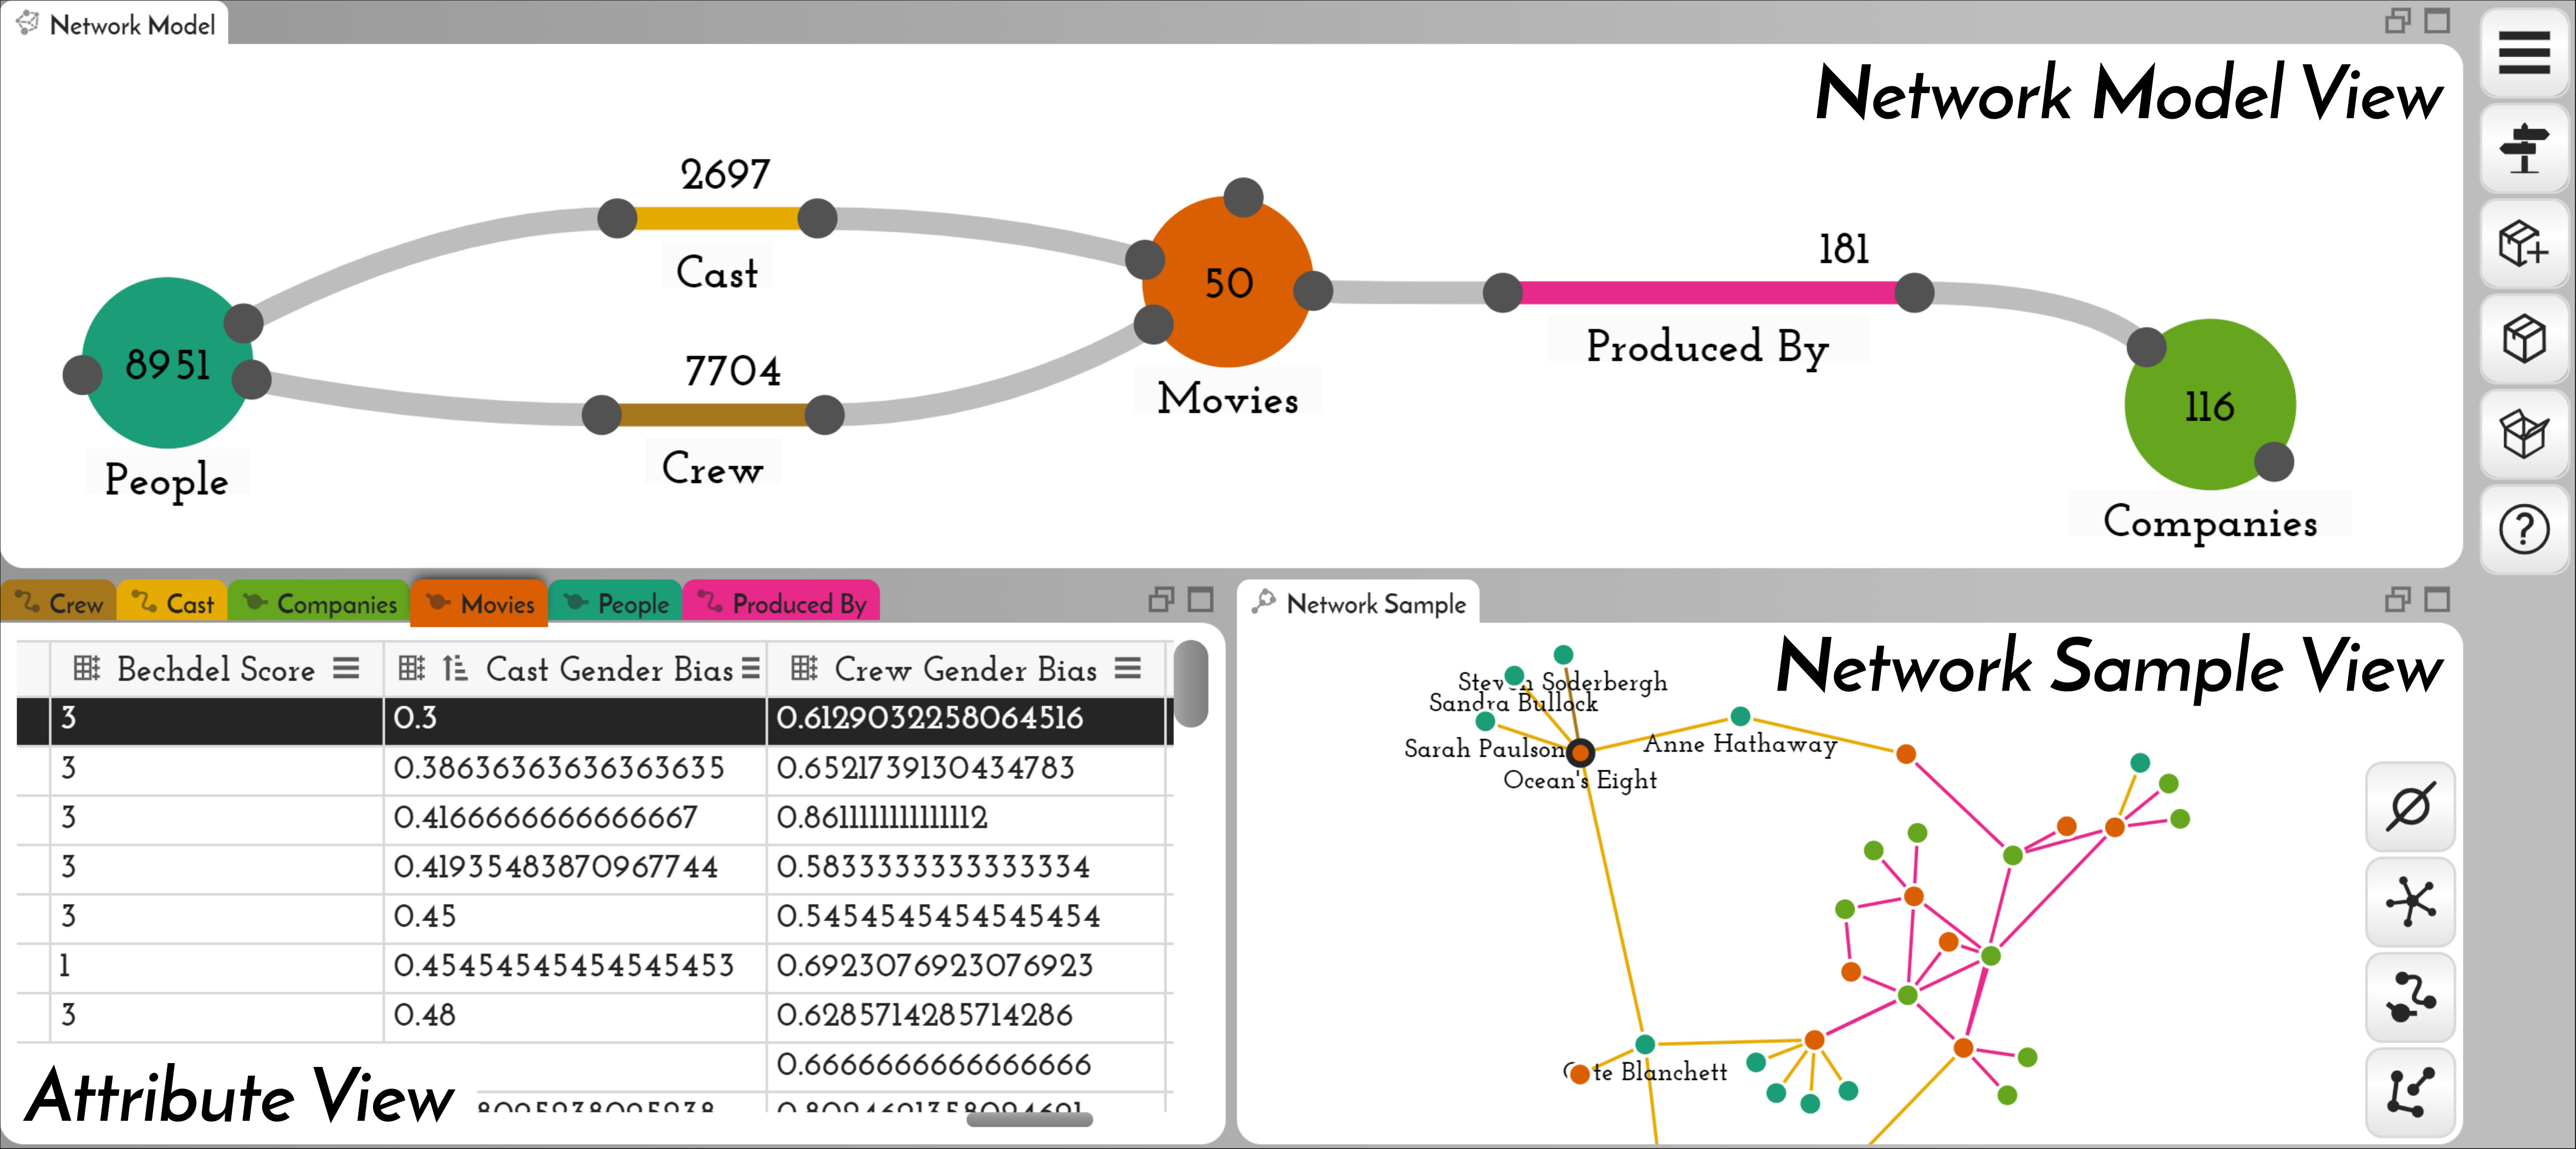2576x1149 pixels.
Task: Select the Produced By tab
Action: 782,603
